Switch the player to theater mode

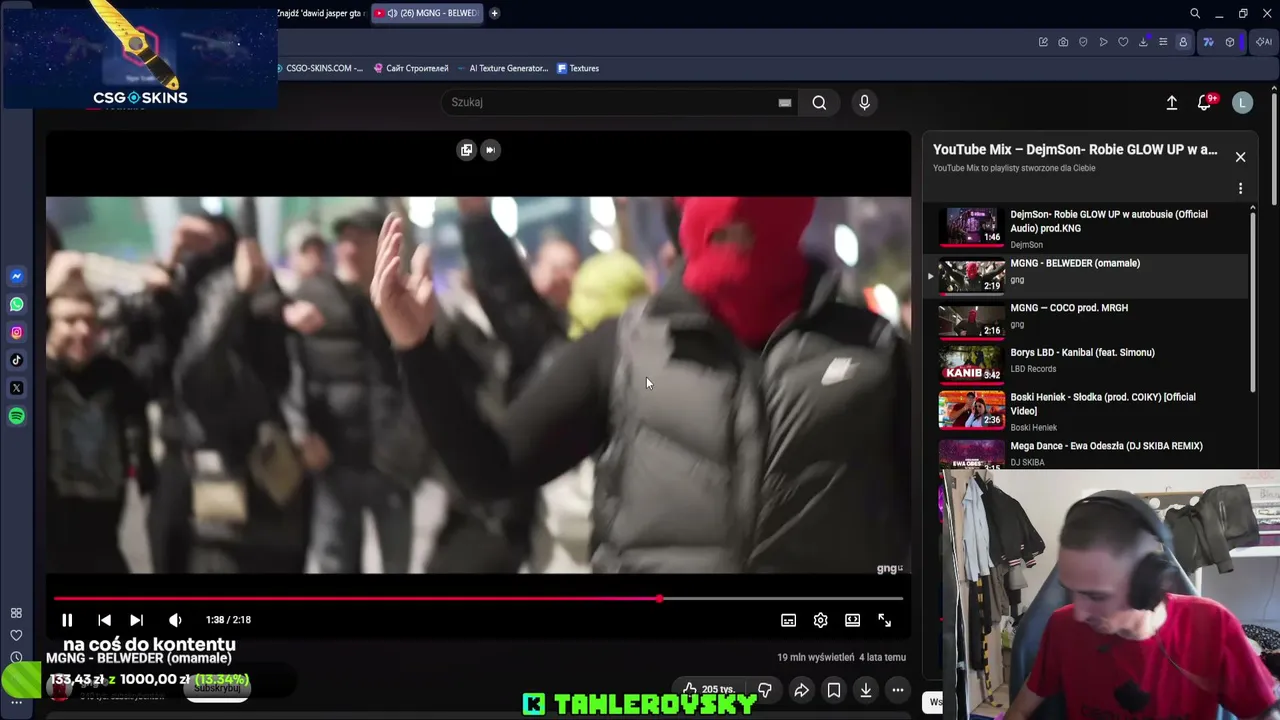coord(853,620)
